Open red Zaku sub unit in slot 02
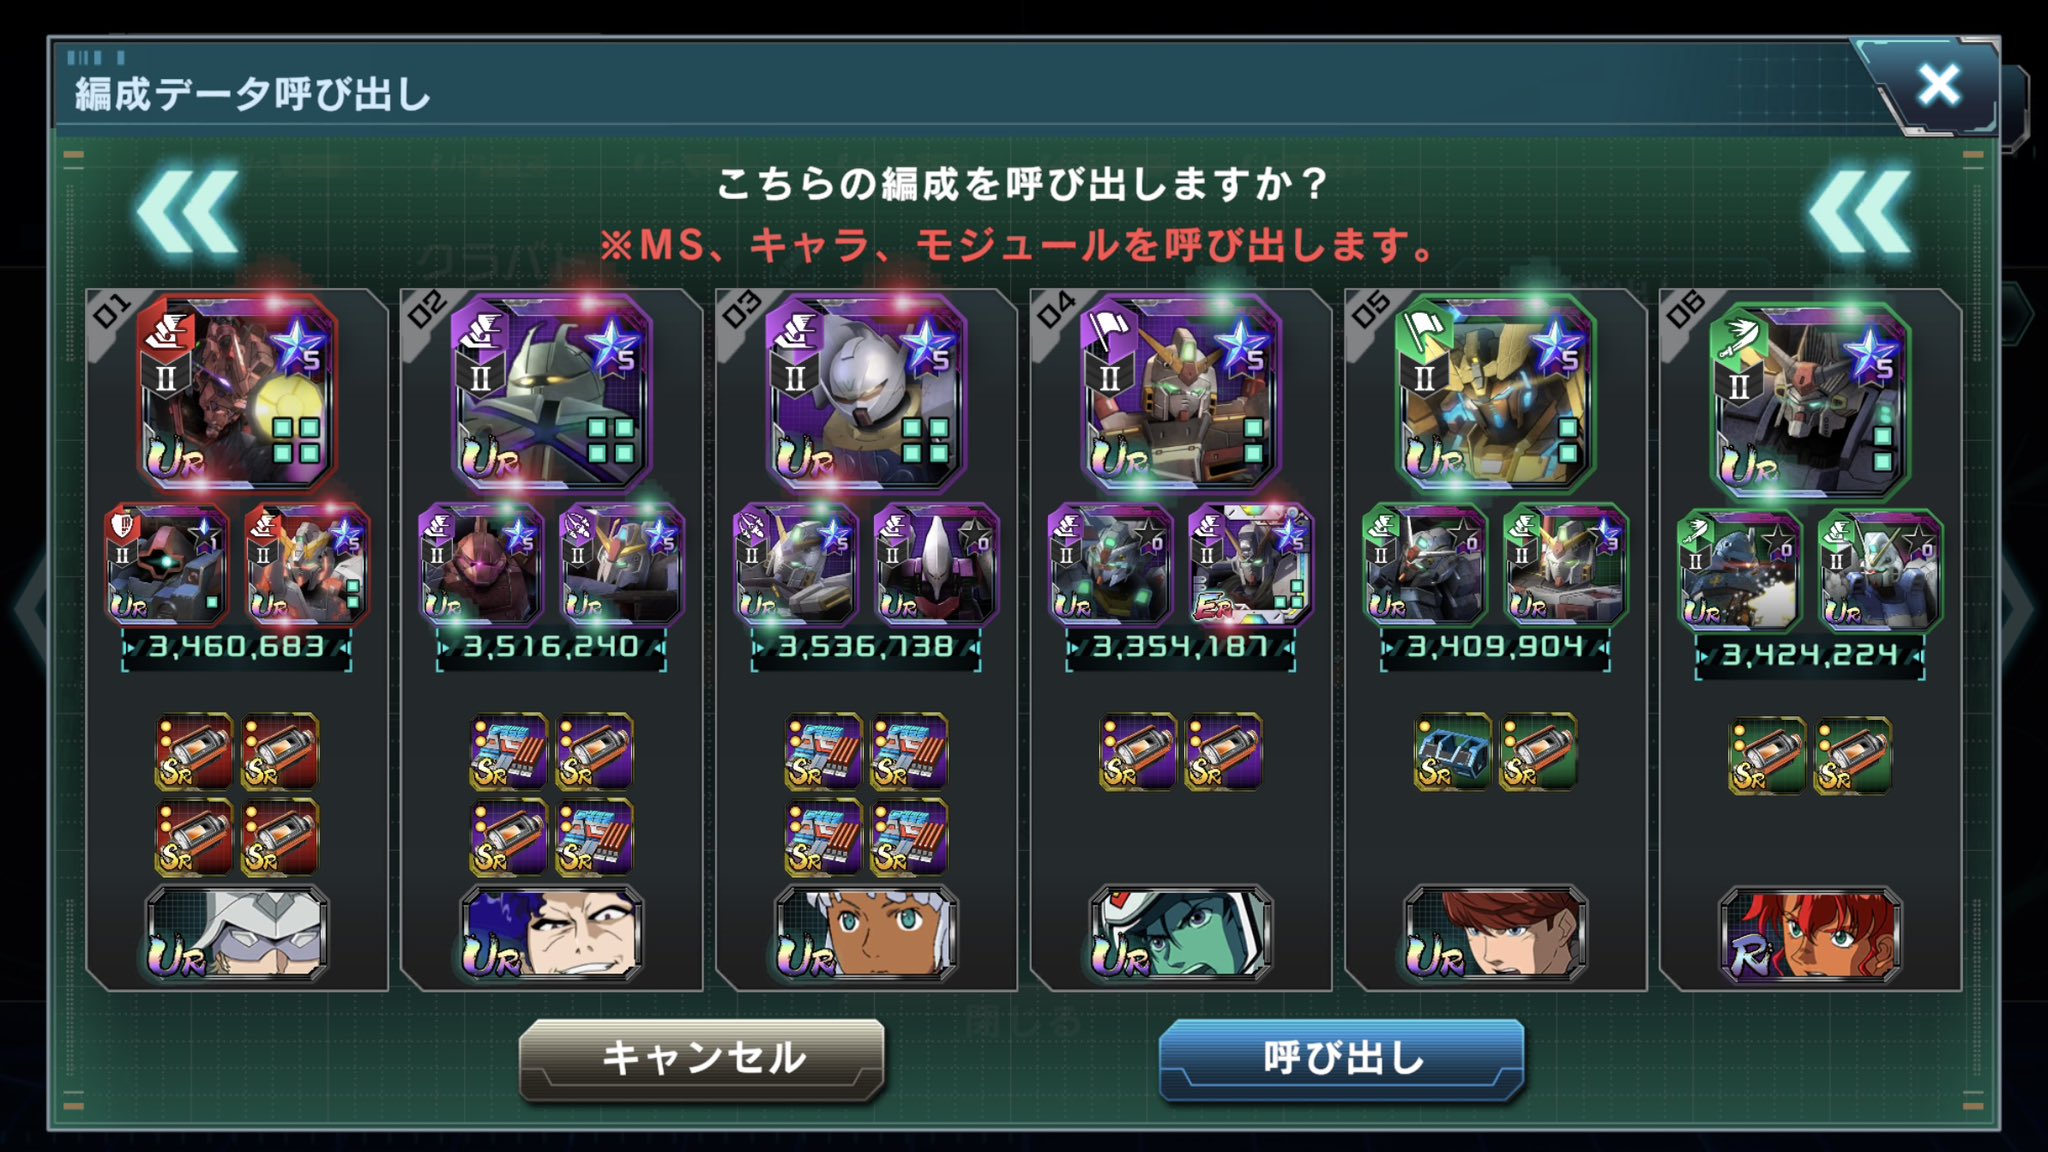 pyautogui.click(x=481, y=566)
